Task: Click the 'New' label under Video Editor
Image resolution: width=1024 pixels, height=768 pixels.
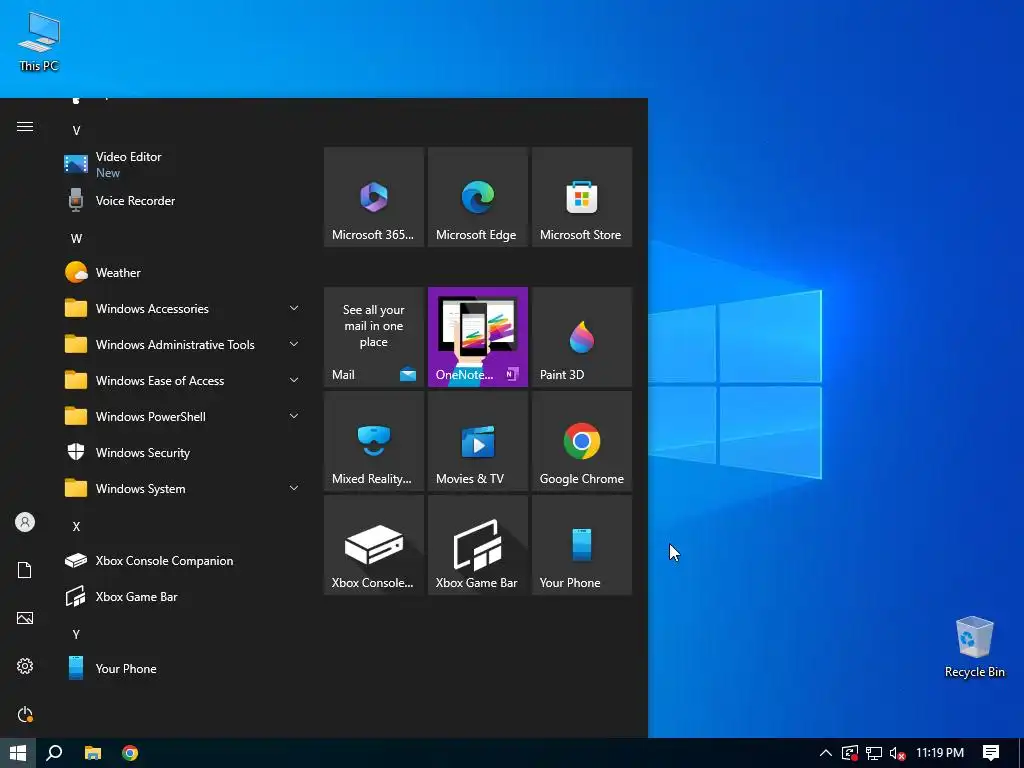Action: tap(108, 173)
